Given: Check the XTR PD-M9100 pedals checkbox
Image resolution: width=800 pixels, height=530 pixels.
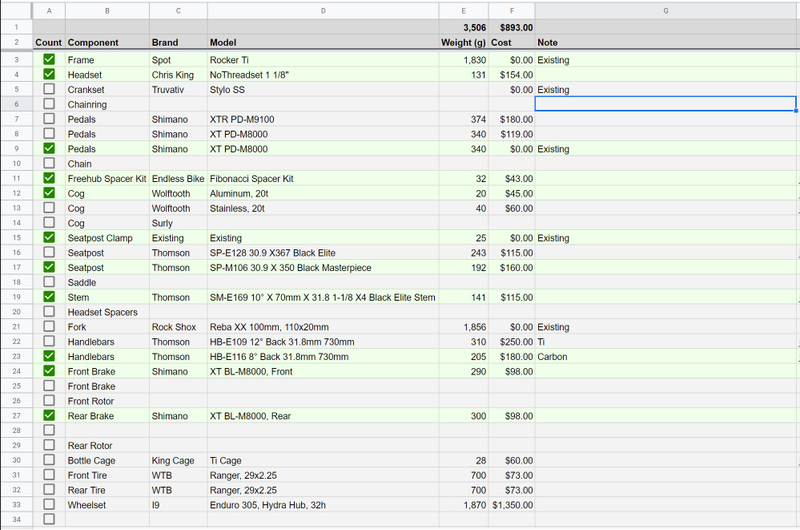Looking at the screenshot, I should (49, 118).
